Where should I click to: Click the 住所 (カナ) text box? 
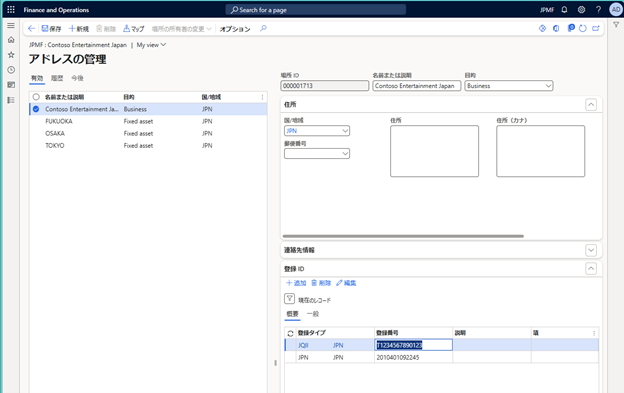pos(540,151)
